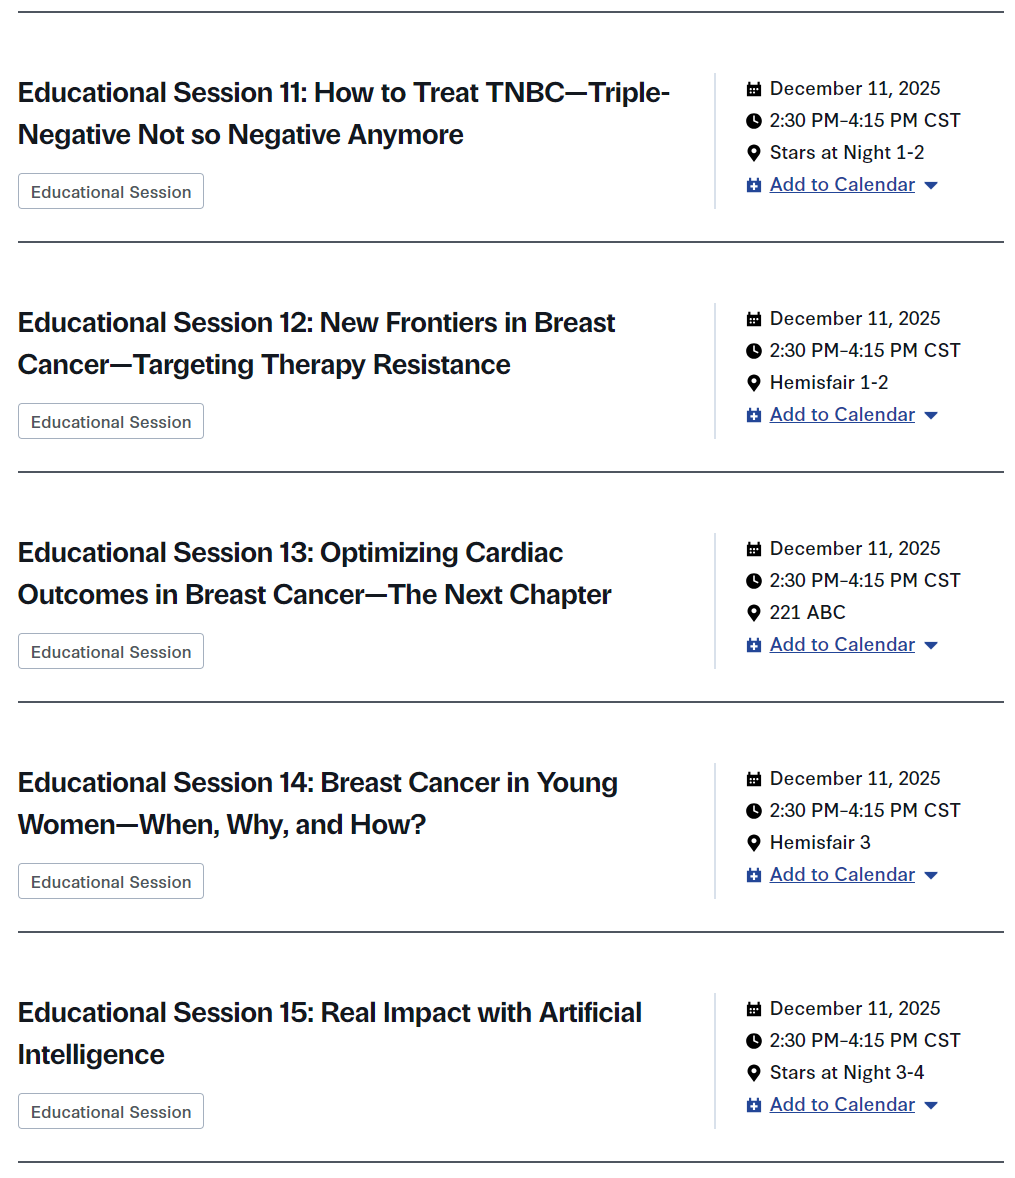Click add-calendar plus icon for Session 14

click(754, 875)
